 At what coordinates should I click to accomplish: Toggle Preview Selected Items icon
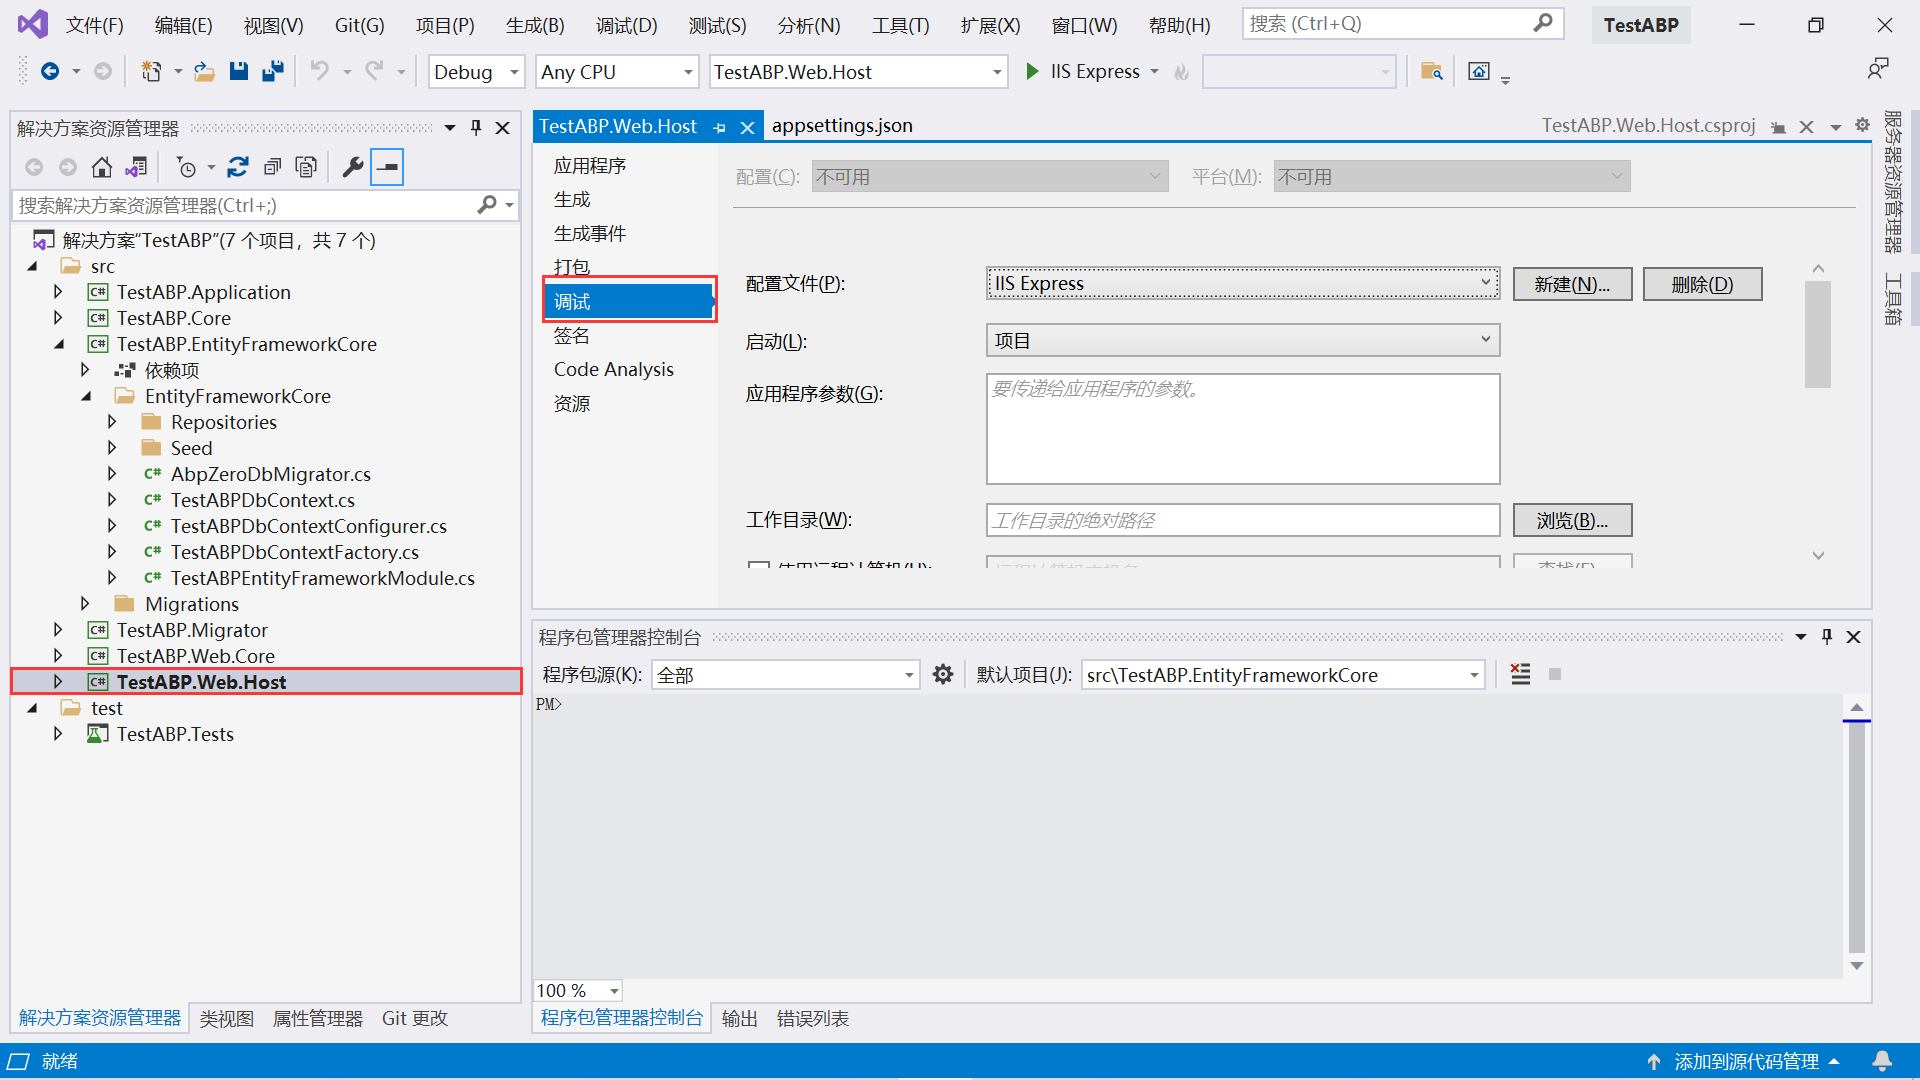point(387,167)
